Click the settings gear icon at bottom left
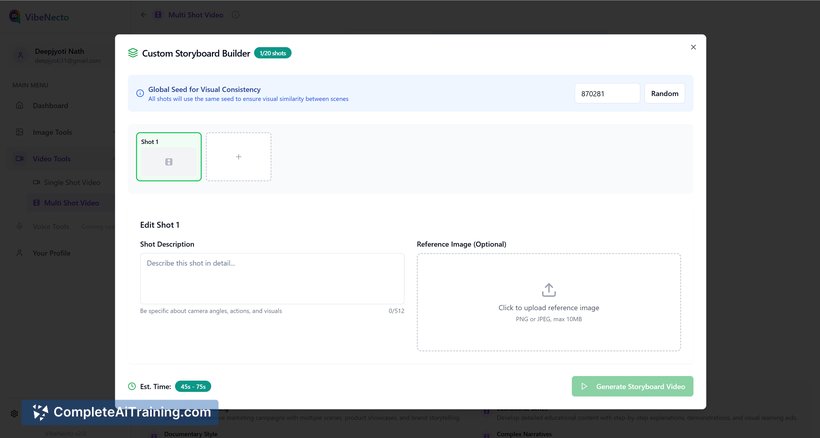This screenshot has height=438, width=820. point(14,413)
